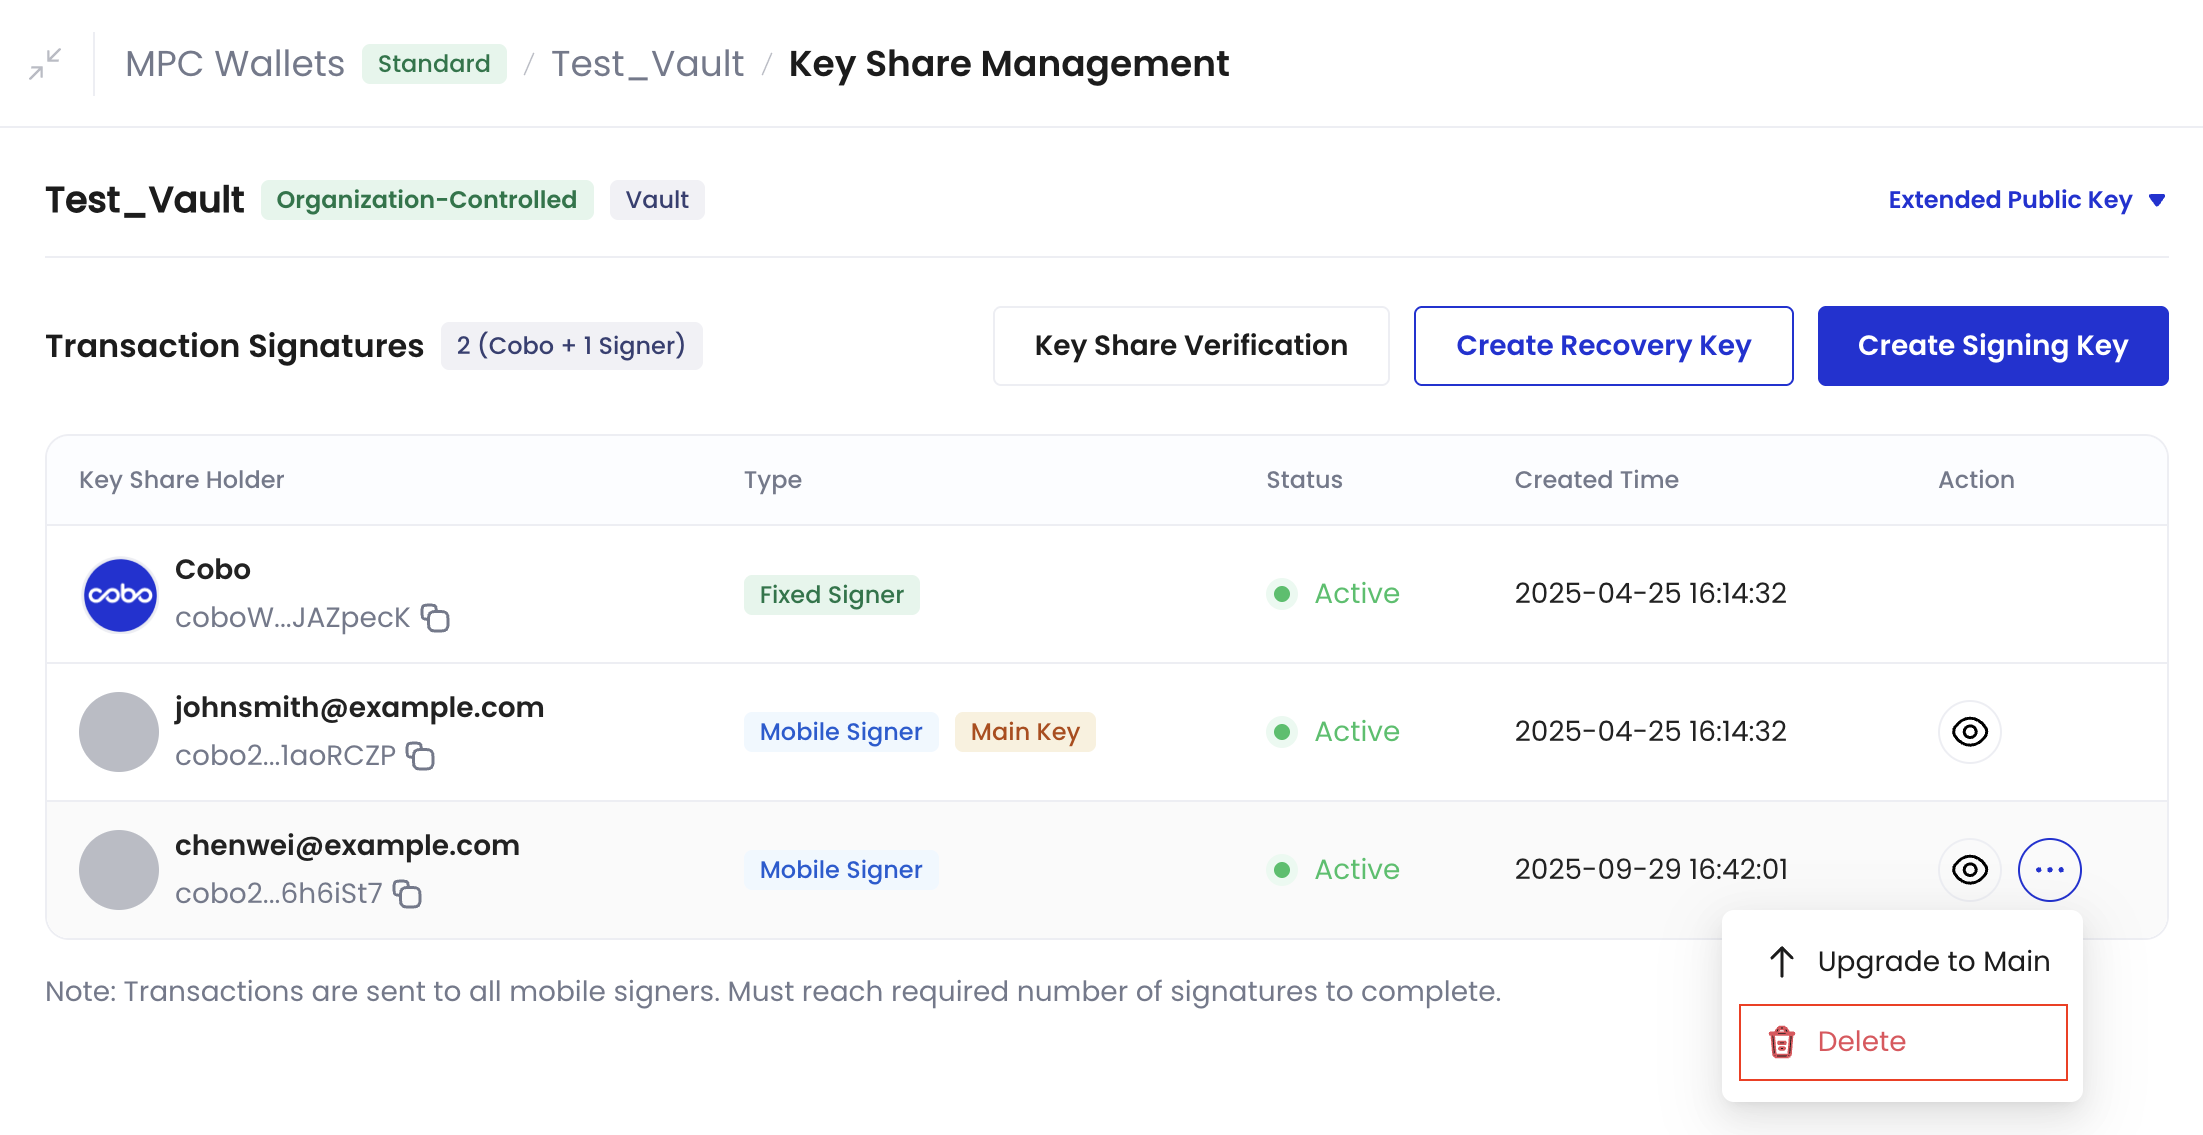Viewport: 2203px width, 1135px height.
Task: View chenwei@example.com key share via eye icon
Action: click(1969, 870)
